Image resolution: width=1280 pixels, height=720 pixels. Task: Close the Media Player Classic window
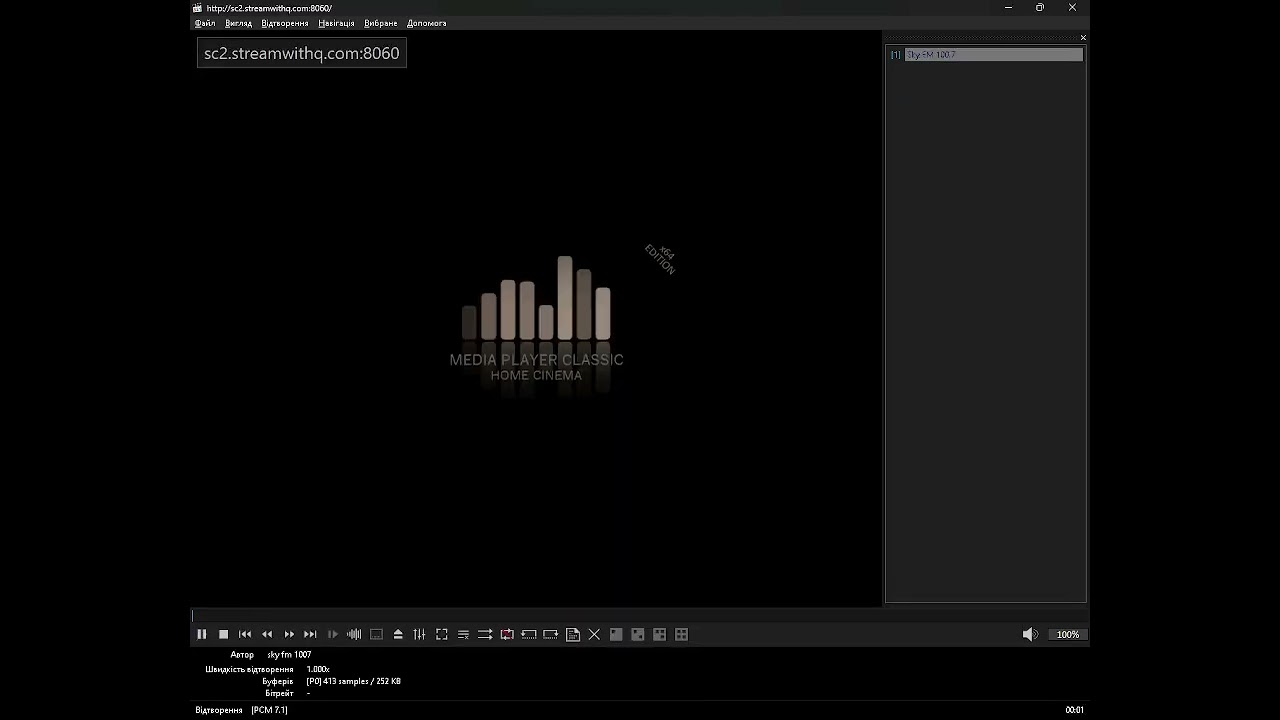1072,8
